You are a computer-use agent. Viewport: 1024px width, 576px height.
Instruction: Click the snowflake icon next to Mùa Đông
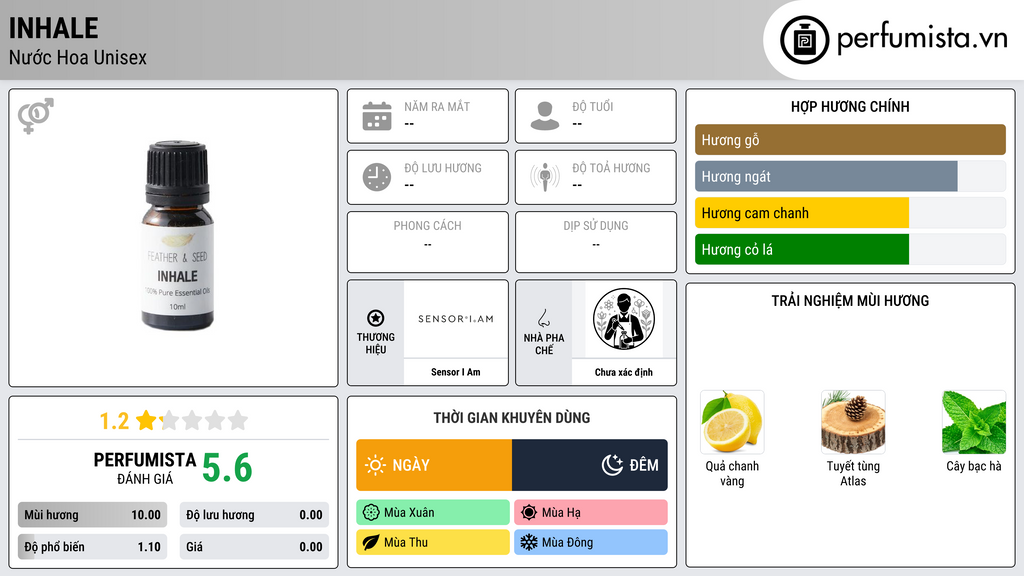click(529, 542)
